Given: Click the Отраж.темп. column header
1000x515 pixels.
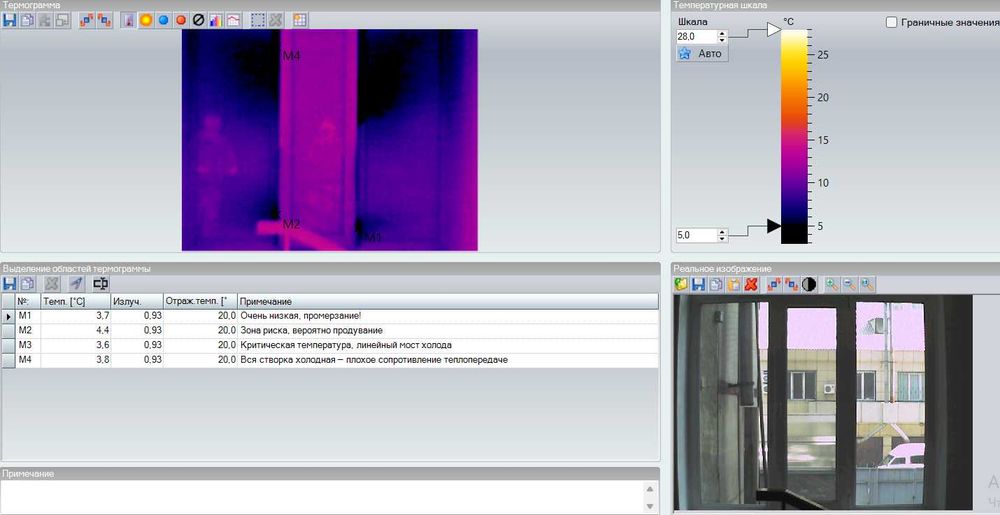Looking at the screenshot, I should [200, 301].
